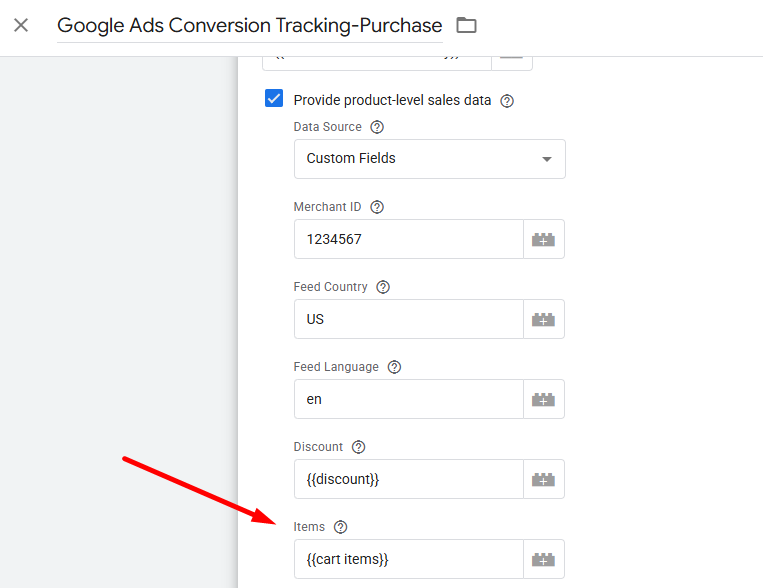Click the Items field with cart items
The height and width of the screenshot is (588, 763).
pyautogui.click(x=408, y=560)
